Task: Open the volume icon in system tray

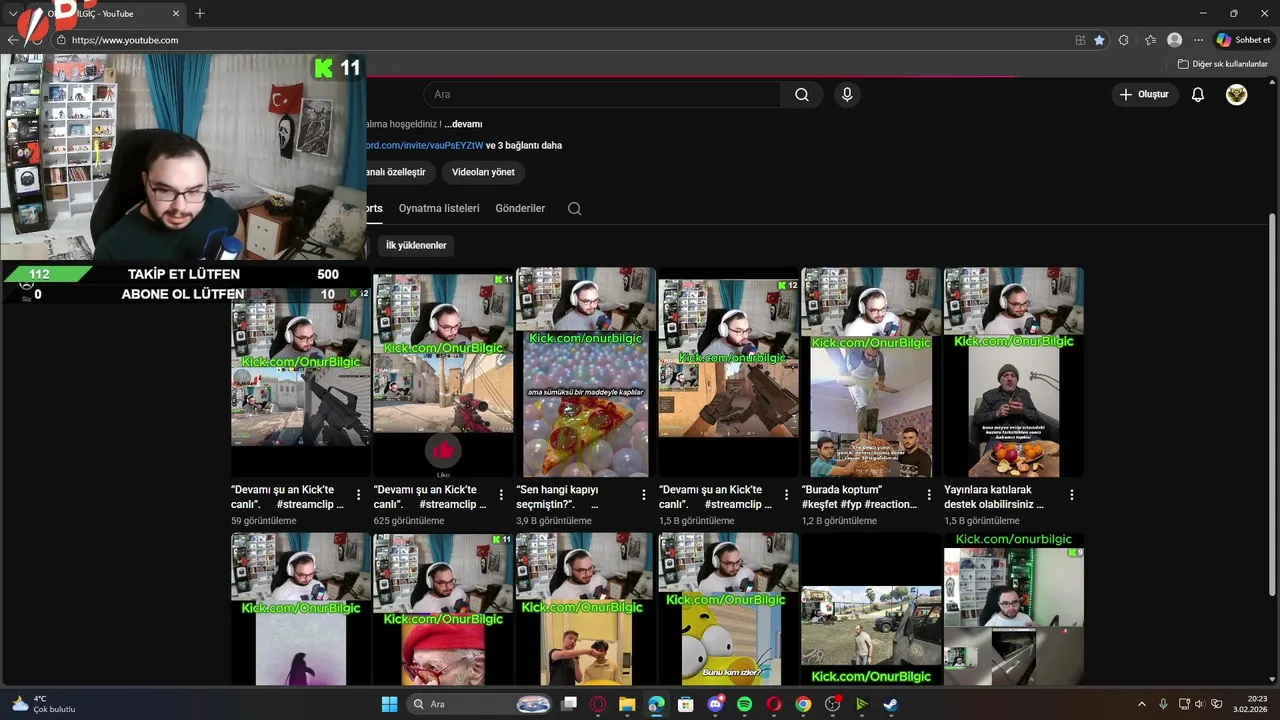Action: tap(1199, 704)
